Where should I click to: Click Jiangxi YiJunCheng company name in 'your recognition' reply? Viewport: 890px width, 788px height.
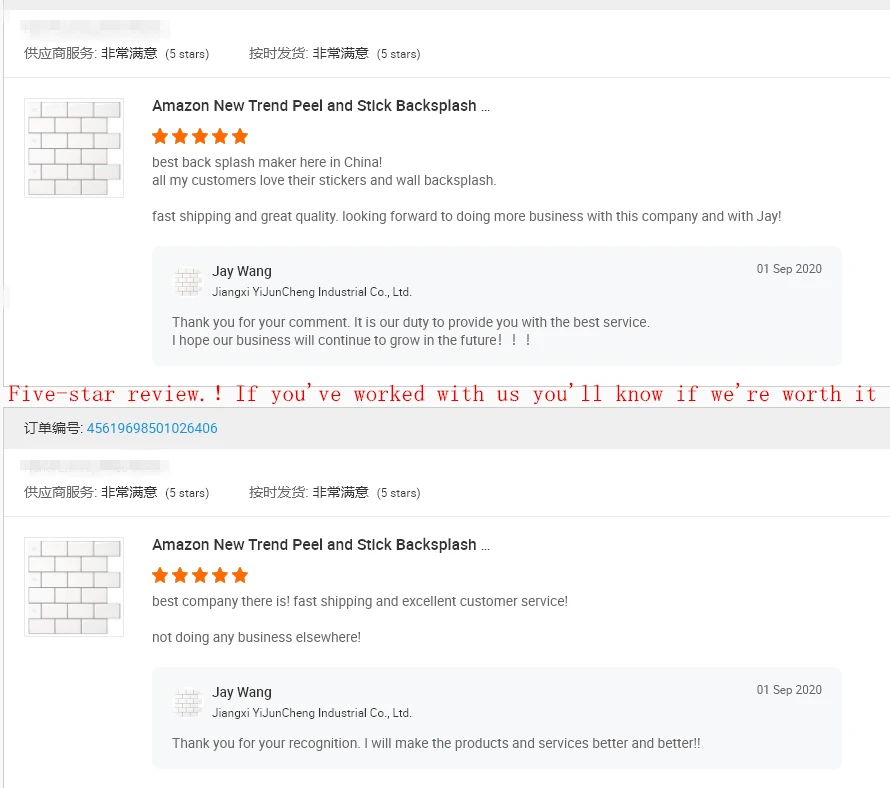tap(312, 713)
